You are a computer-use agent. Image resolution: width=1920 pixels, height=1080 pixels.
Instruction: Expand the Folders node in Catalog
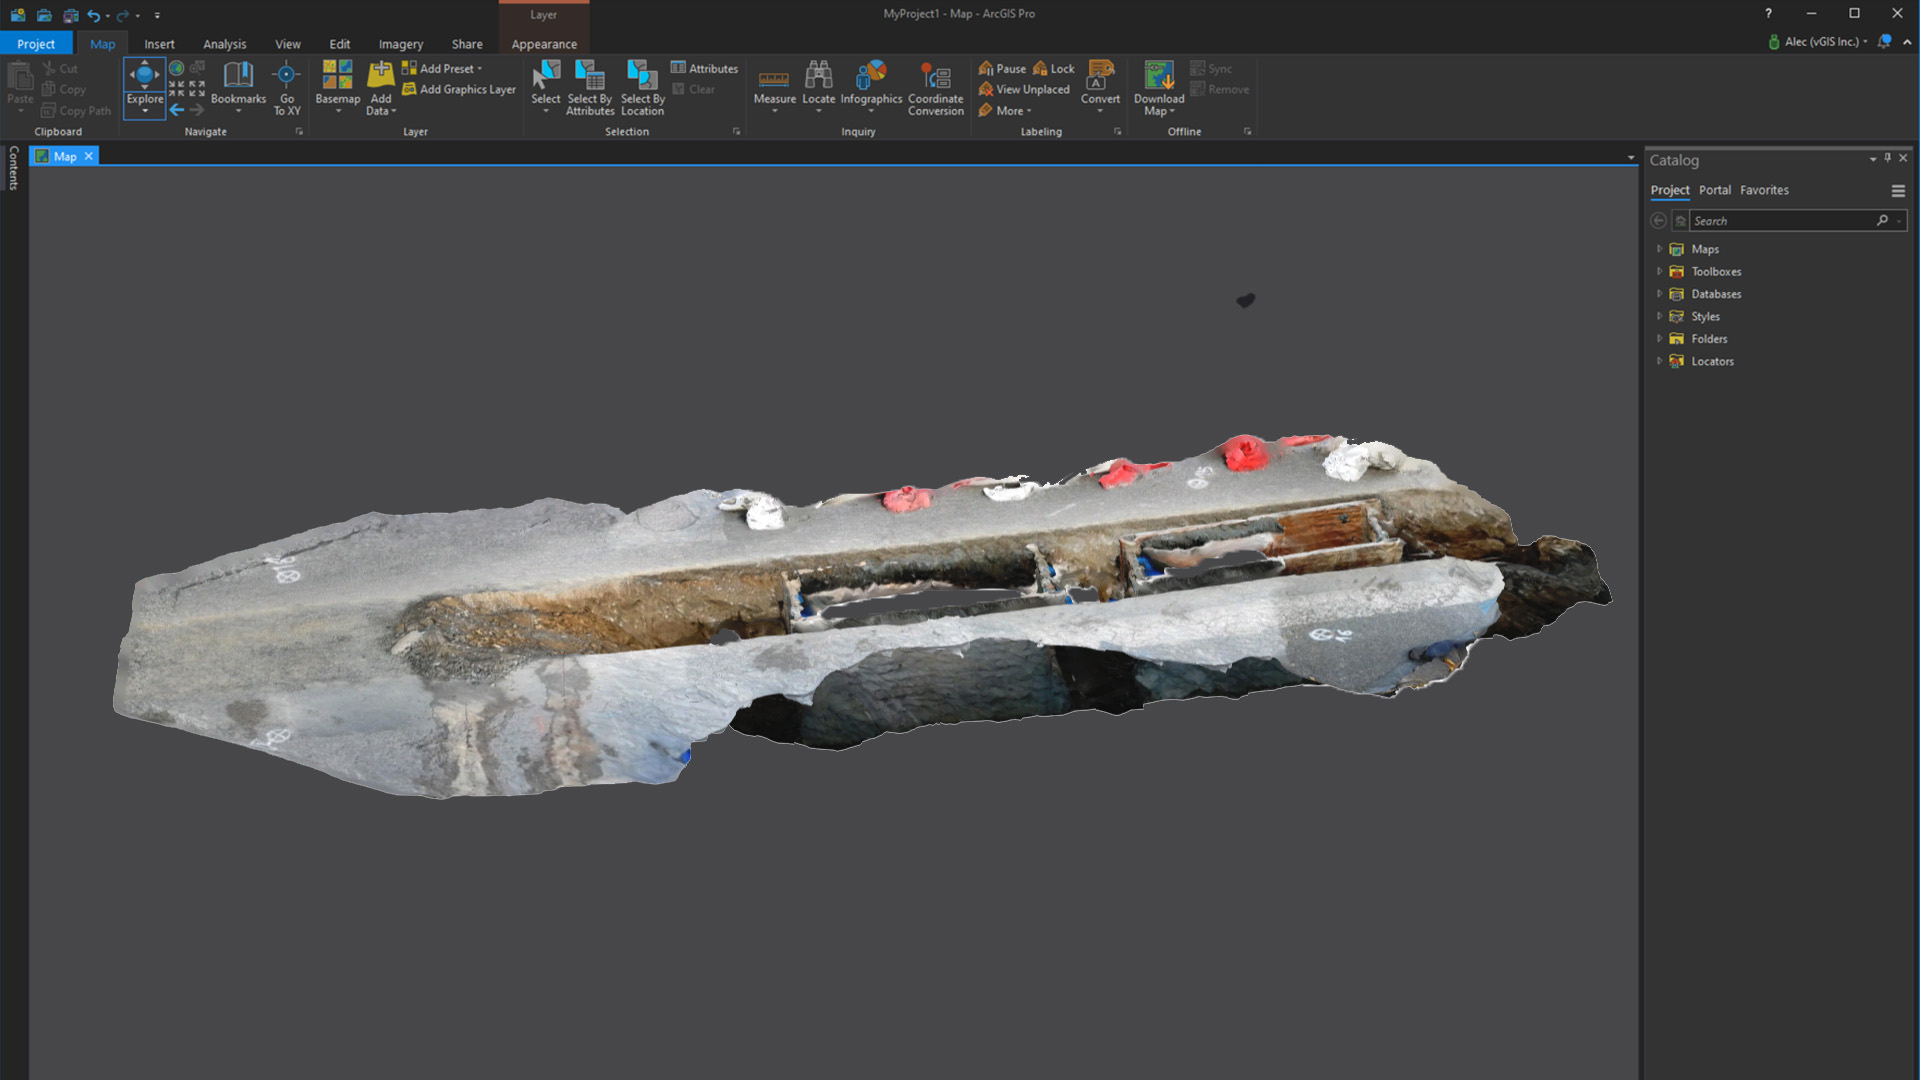coord(1659,338)
